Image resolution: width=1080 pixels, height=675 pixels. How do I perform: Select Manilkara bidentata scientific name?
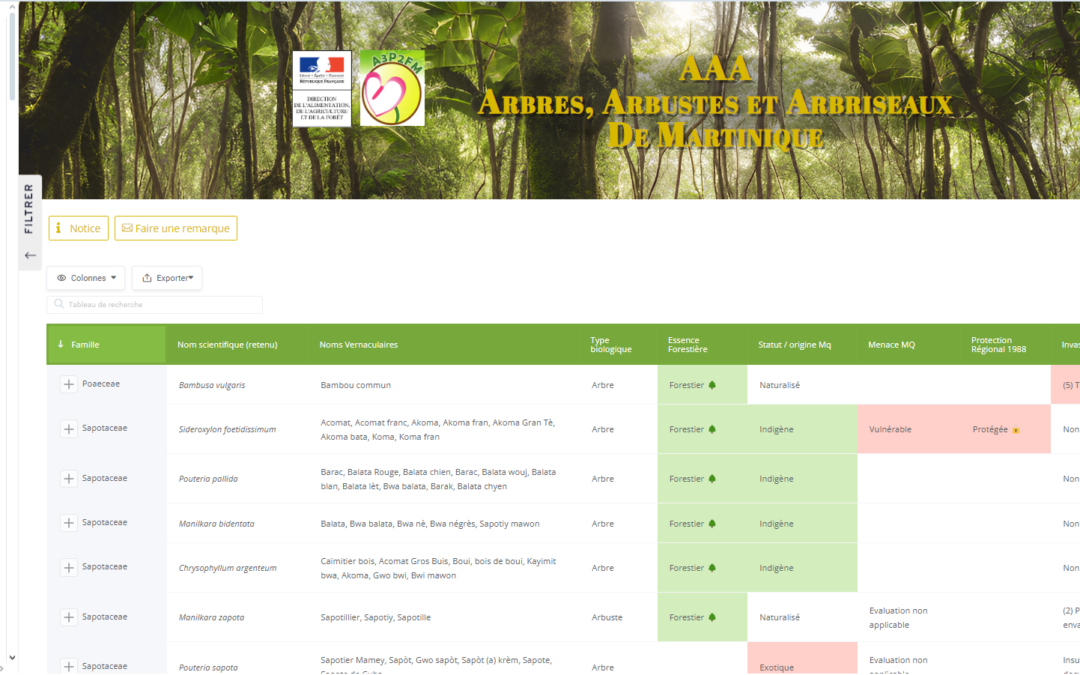coord(216,523)
